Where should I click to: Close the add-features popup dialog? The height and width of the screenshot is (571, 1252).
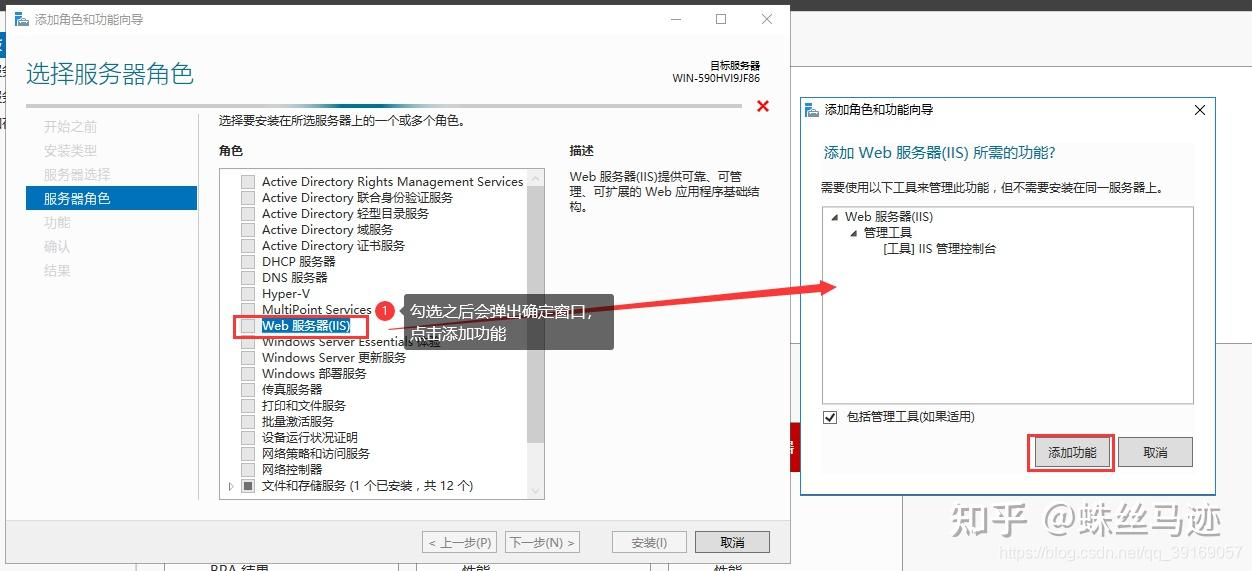coord(1200,110)
